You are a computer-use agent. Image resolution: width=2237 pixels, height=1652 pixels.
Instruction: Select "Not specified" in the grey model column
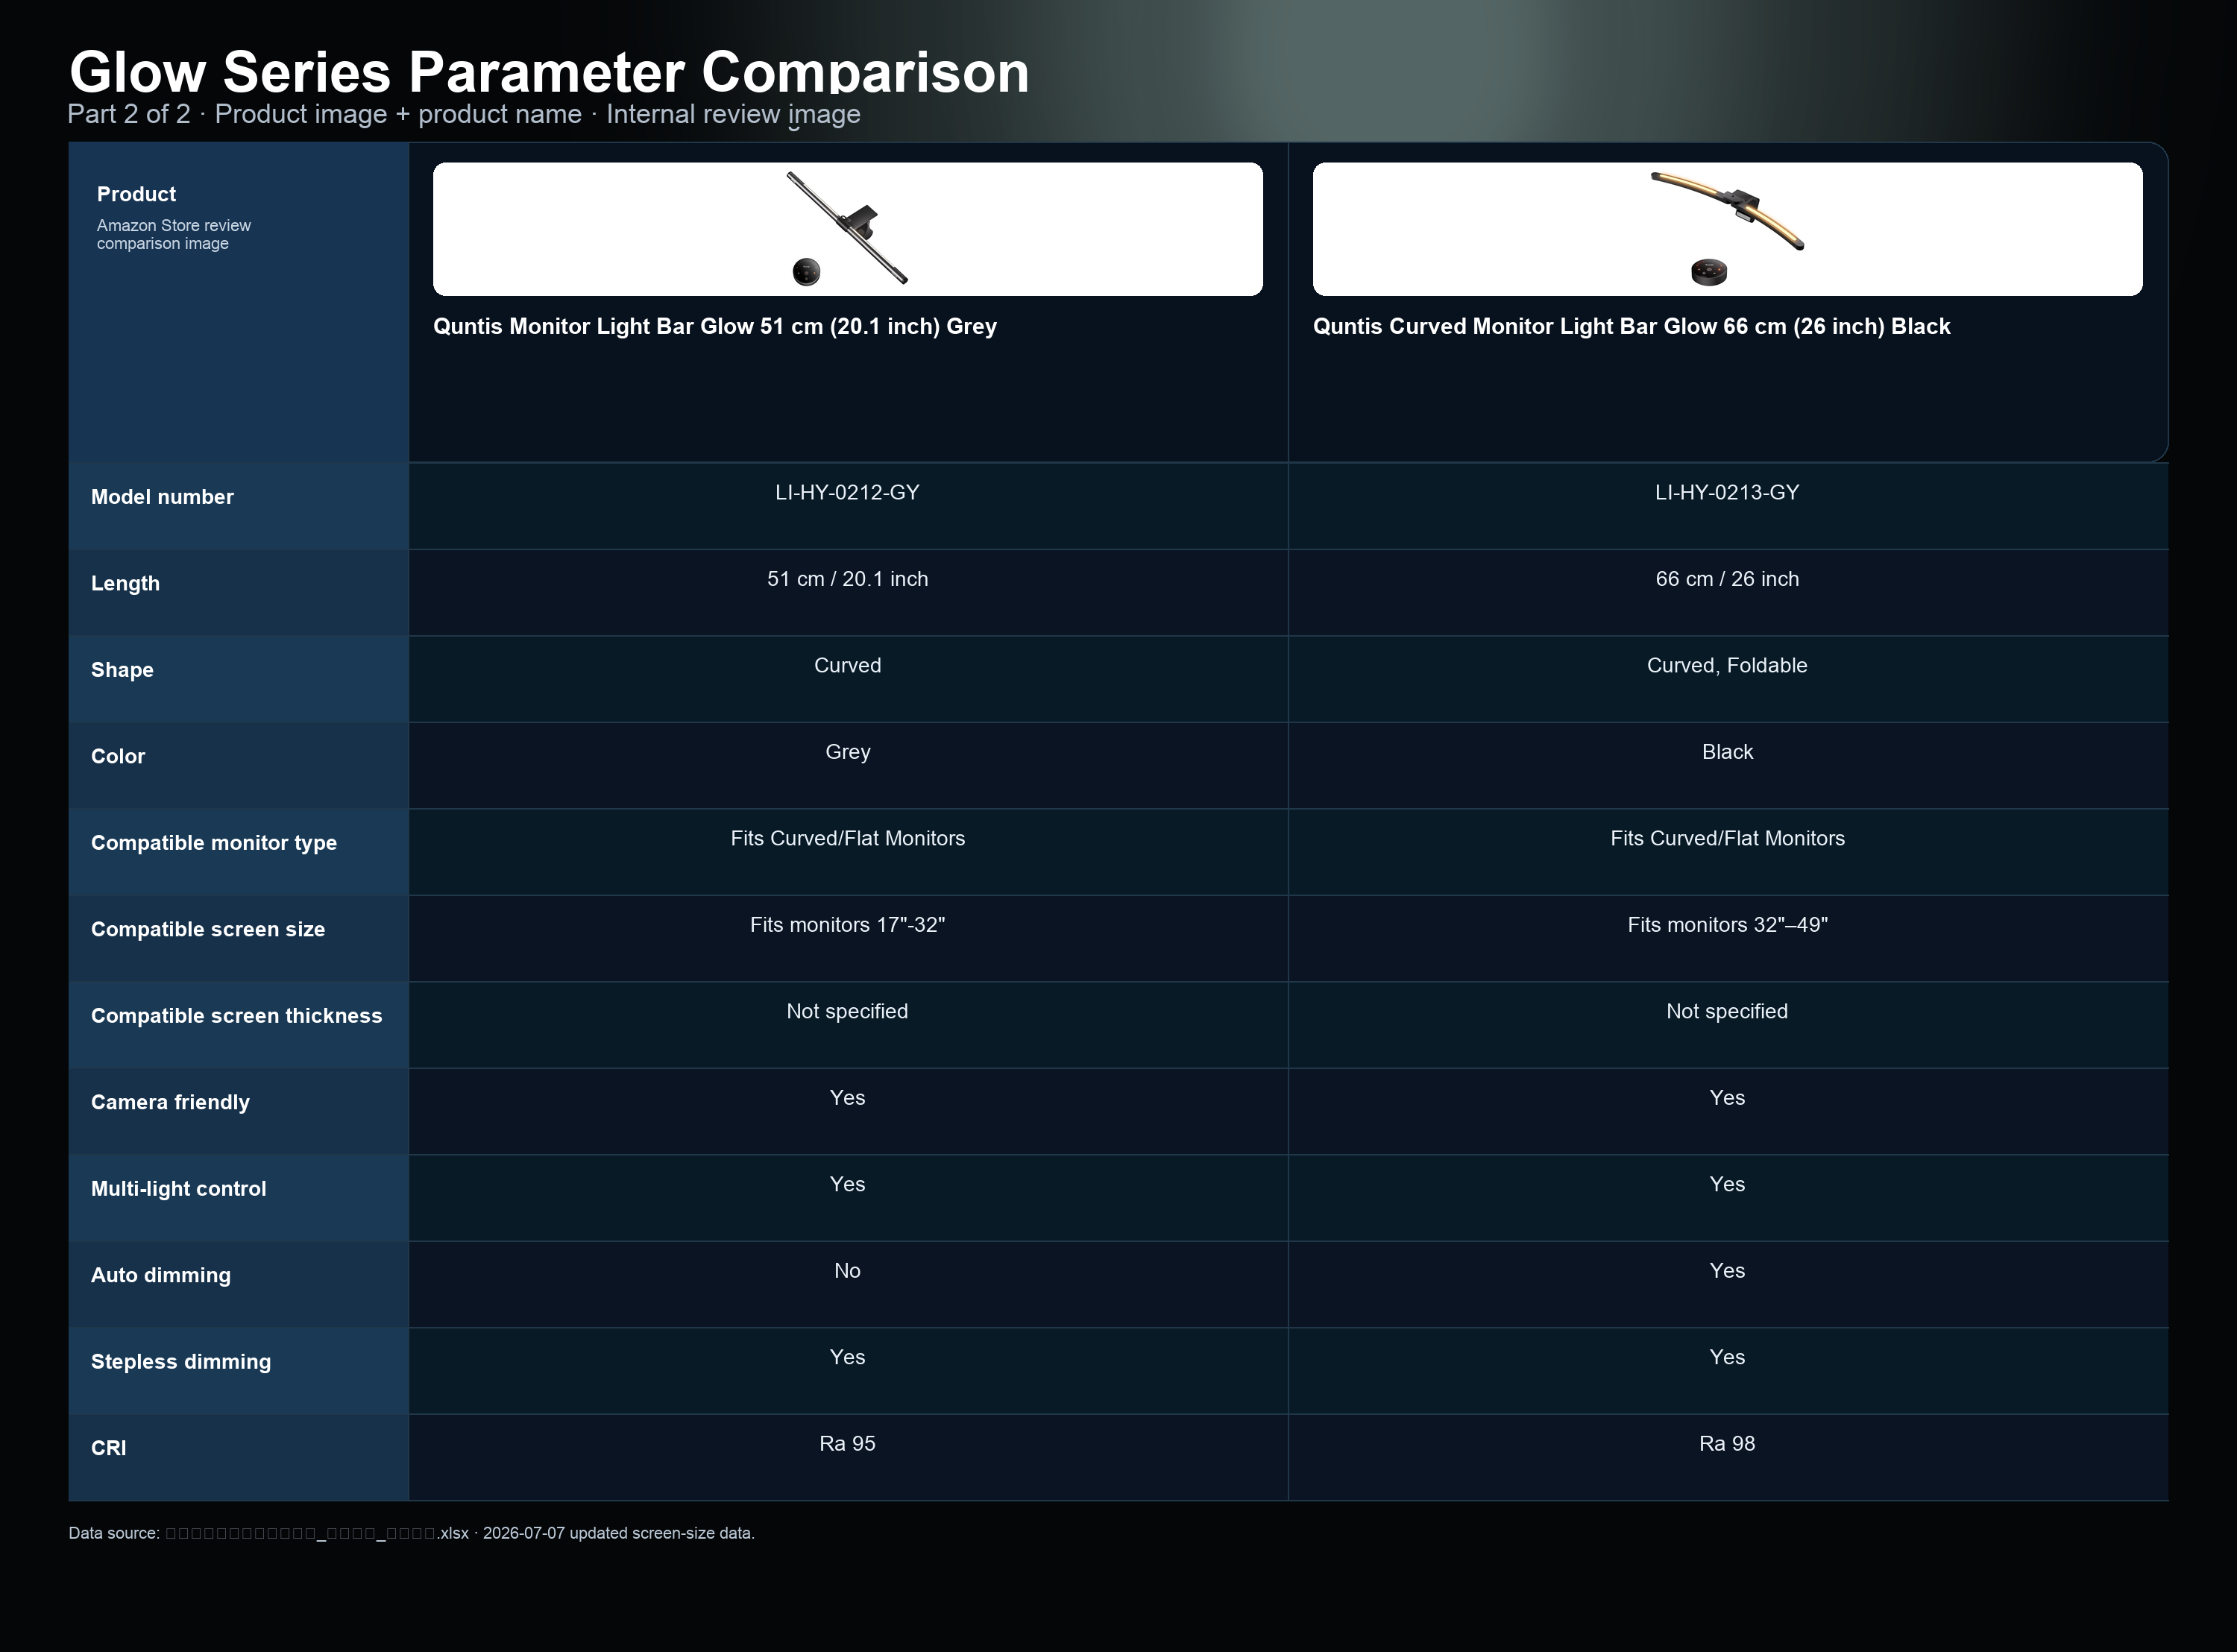tap(847, 1011)
